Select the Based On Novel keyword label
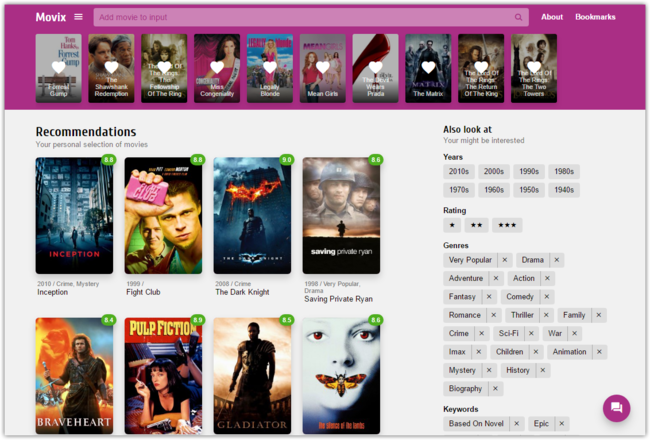The height and width of the screenshot is (440, 650). click(476, 423)
